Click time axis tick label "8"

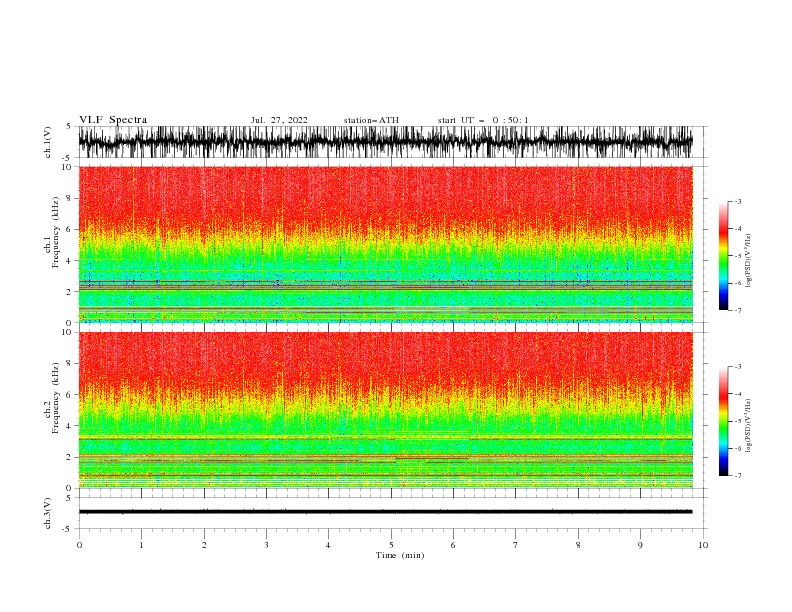(x=578, y=545)
